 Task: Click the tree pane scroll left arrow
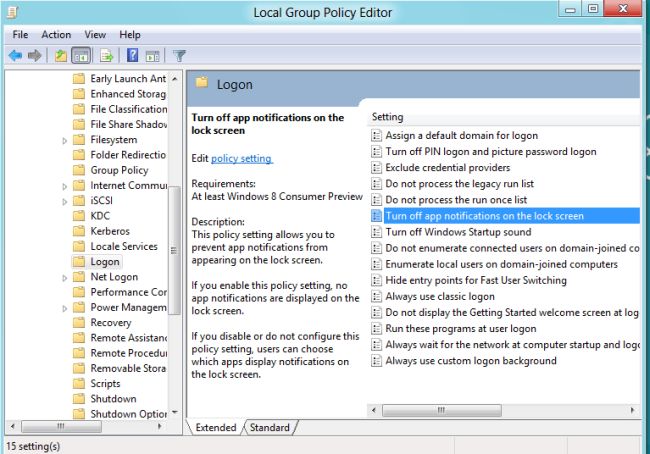12,426
